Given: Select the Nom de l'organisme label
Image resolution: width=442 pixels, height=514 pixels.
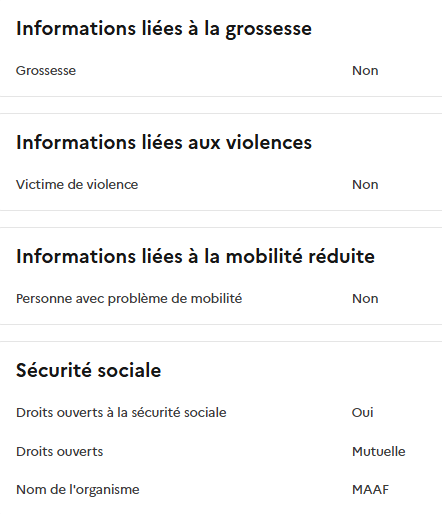Looking at the screenshot, I should coord(78,490).
